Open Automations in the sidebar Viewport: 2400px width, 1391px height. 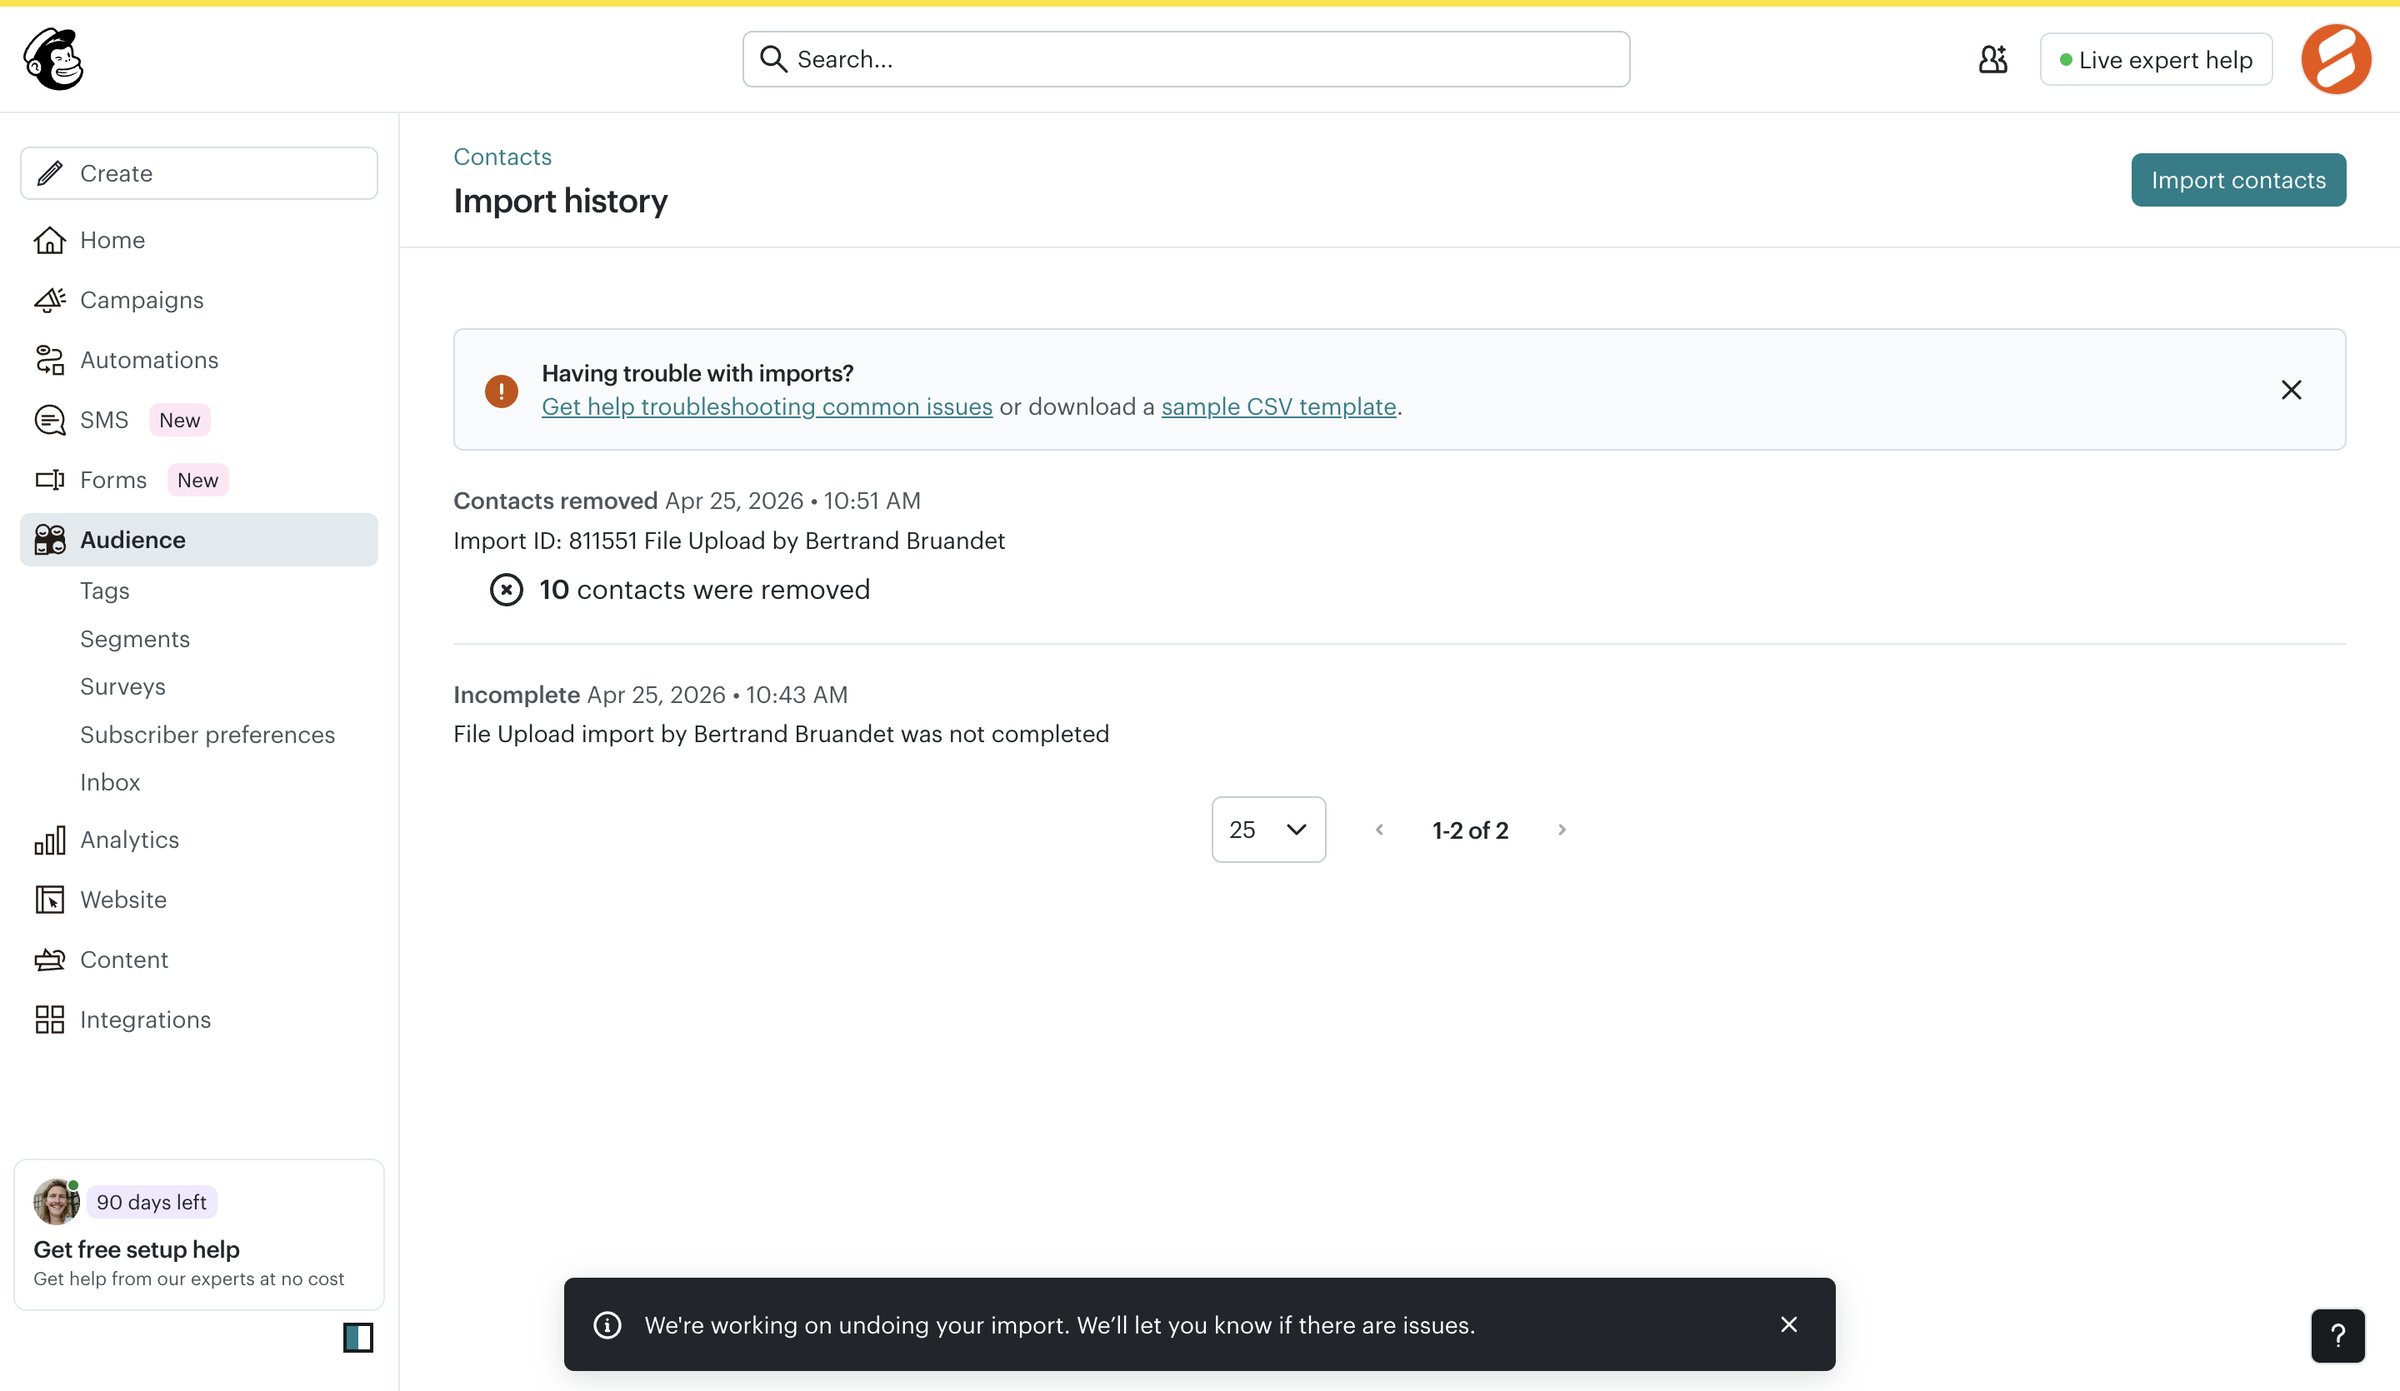(x=199, y=360)
